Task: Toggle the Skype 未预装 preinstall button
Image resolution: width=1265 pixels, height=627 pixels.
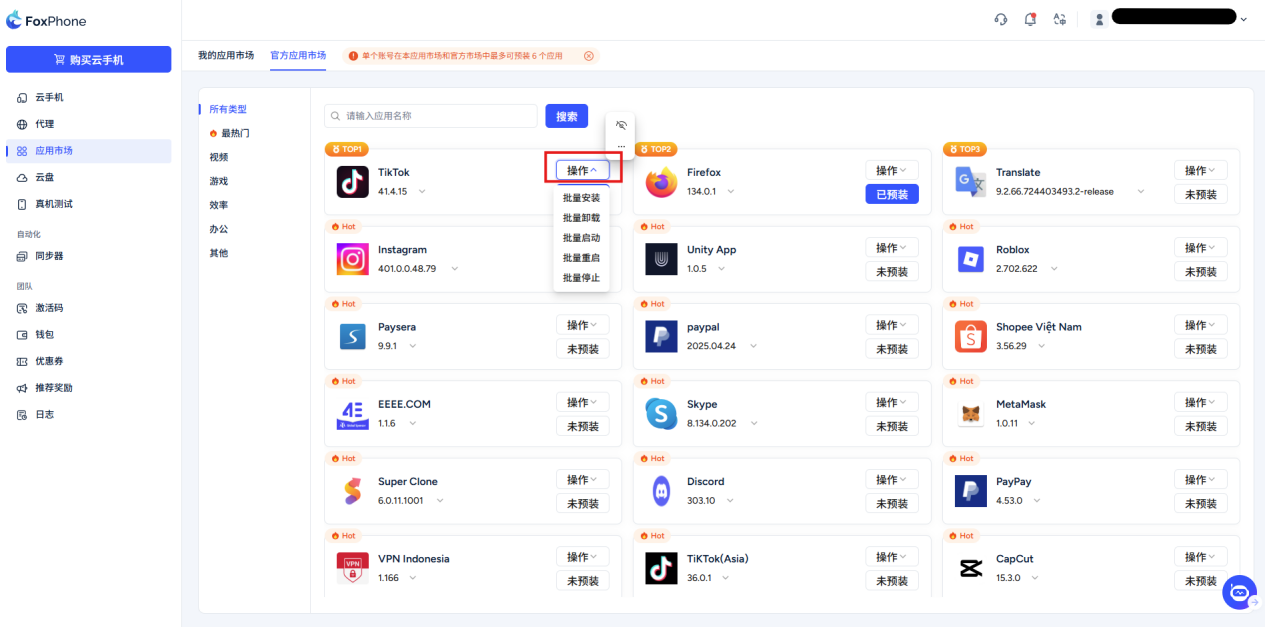Action: (x=891, y=426)
